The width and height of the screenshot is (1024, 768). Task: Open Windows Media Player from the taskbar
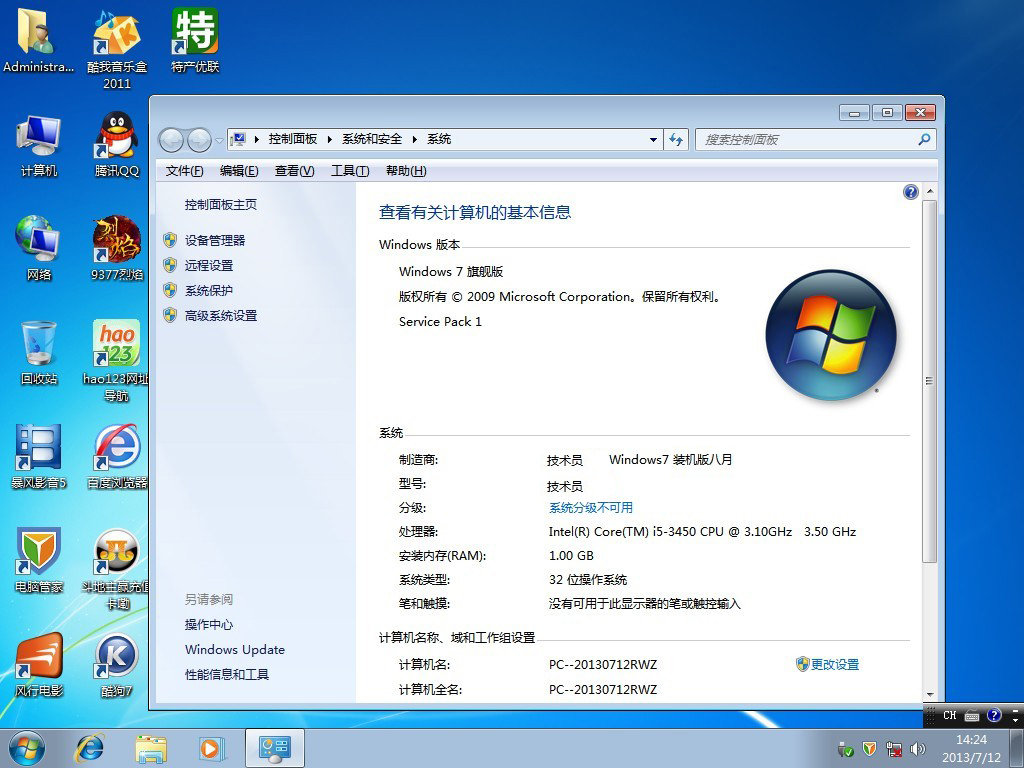[x=211, y=748]
